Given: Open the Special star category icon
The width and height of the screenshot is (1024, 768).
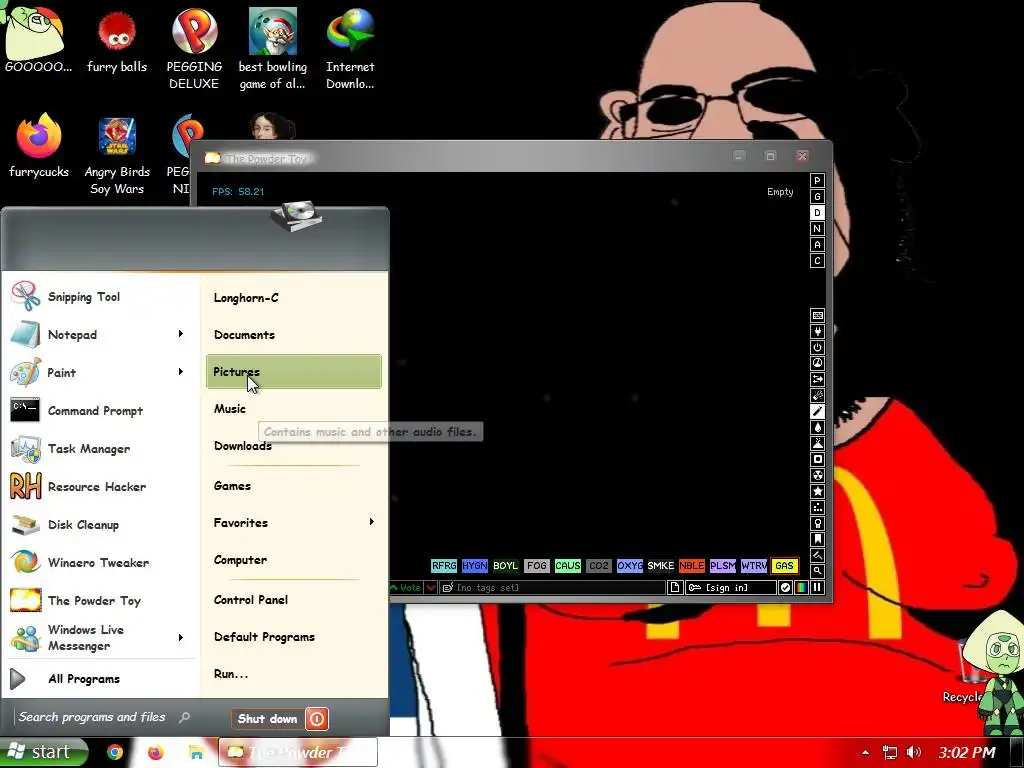Looking at the screenshot, I should point(817,491).
